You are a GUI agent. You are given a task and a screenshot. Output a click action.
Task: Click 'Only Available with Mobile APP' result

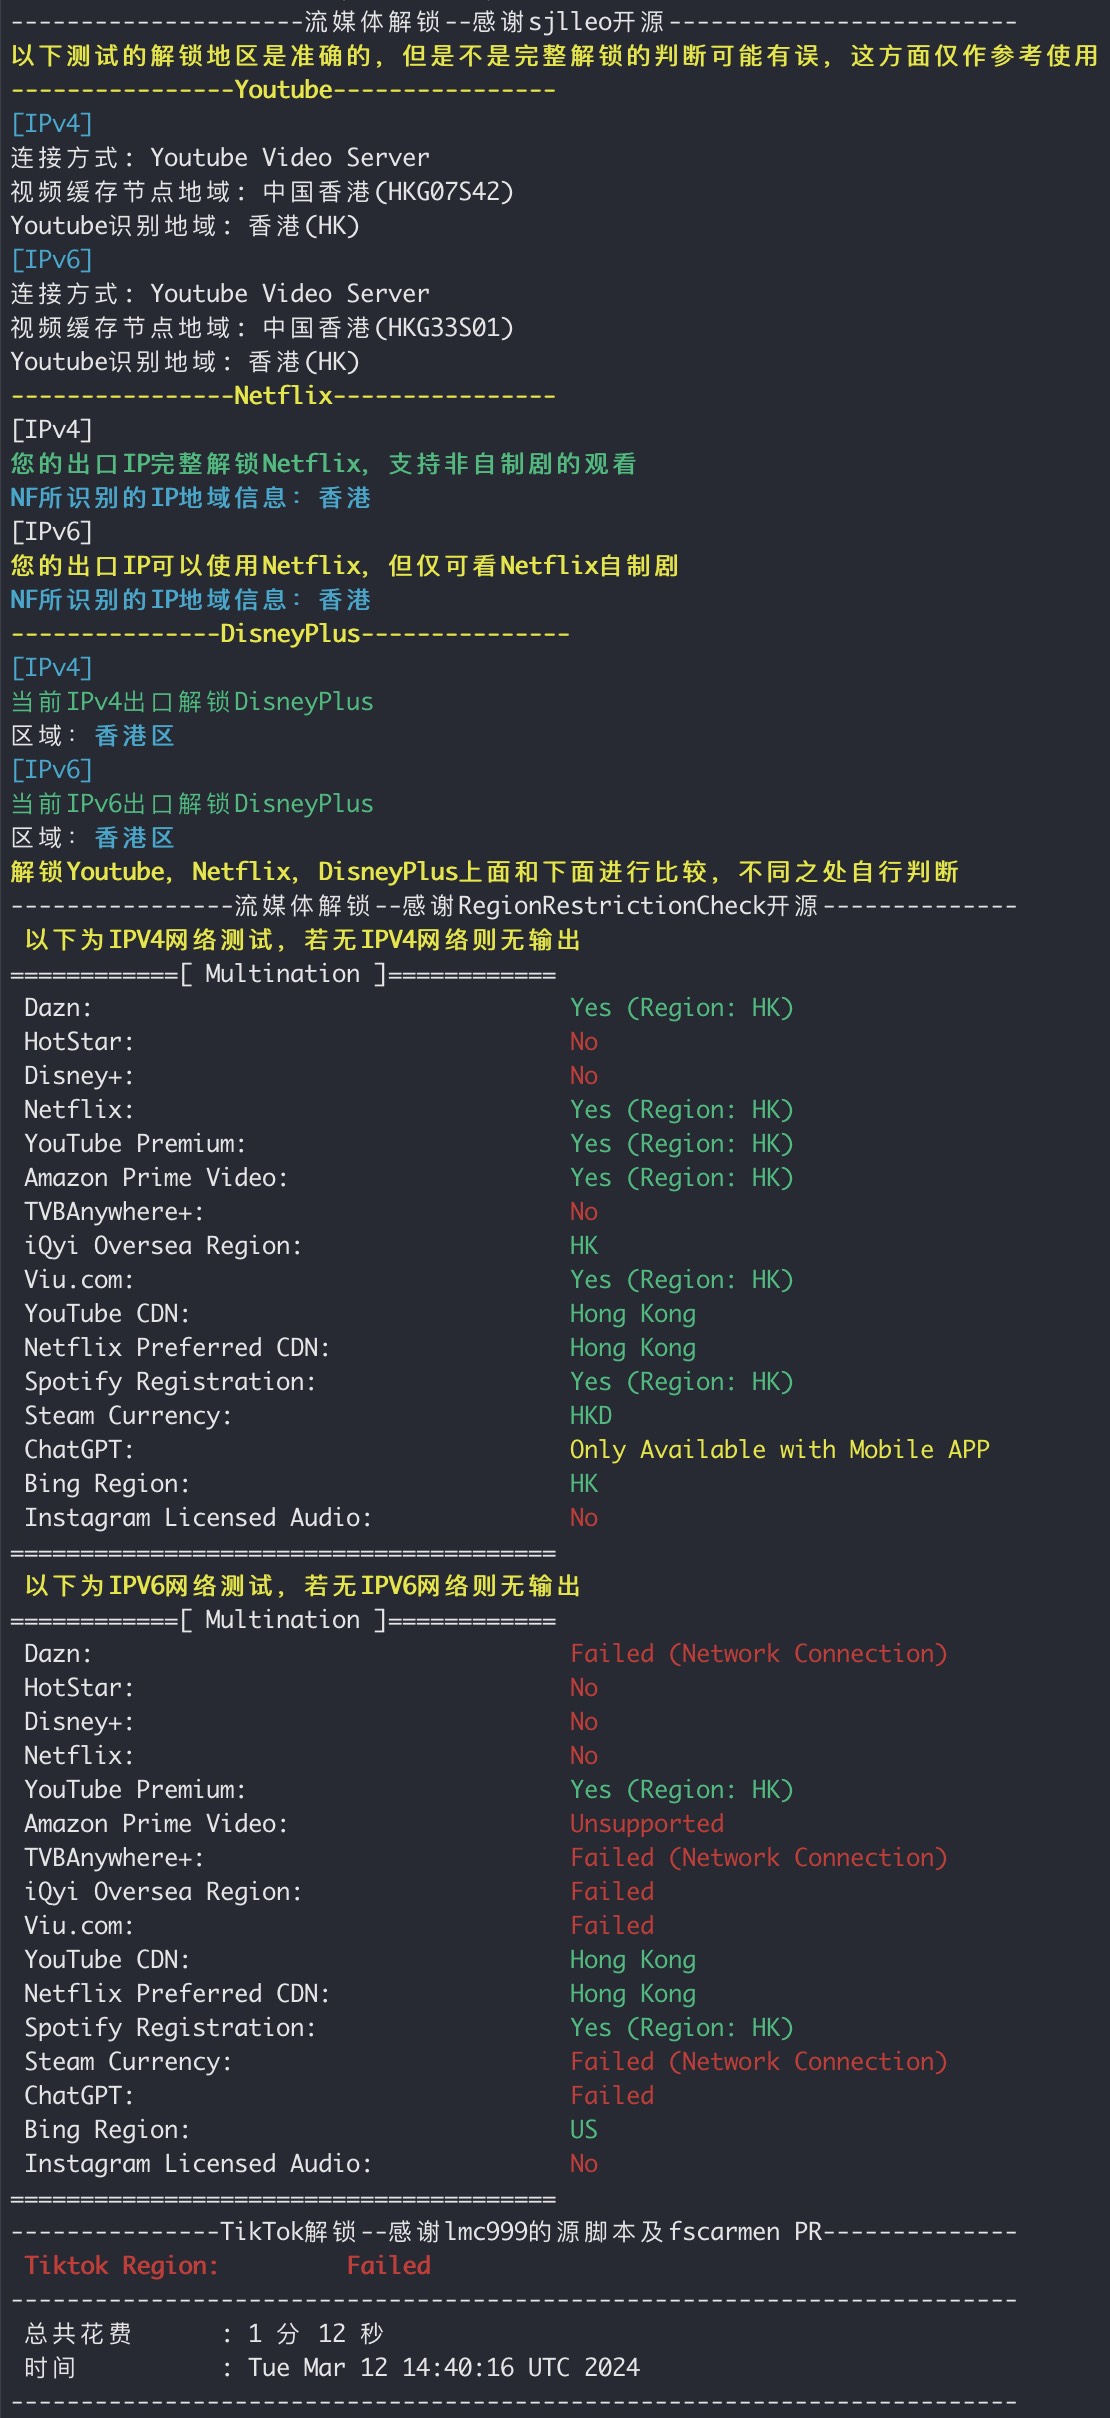779,1450
